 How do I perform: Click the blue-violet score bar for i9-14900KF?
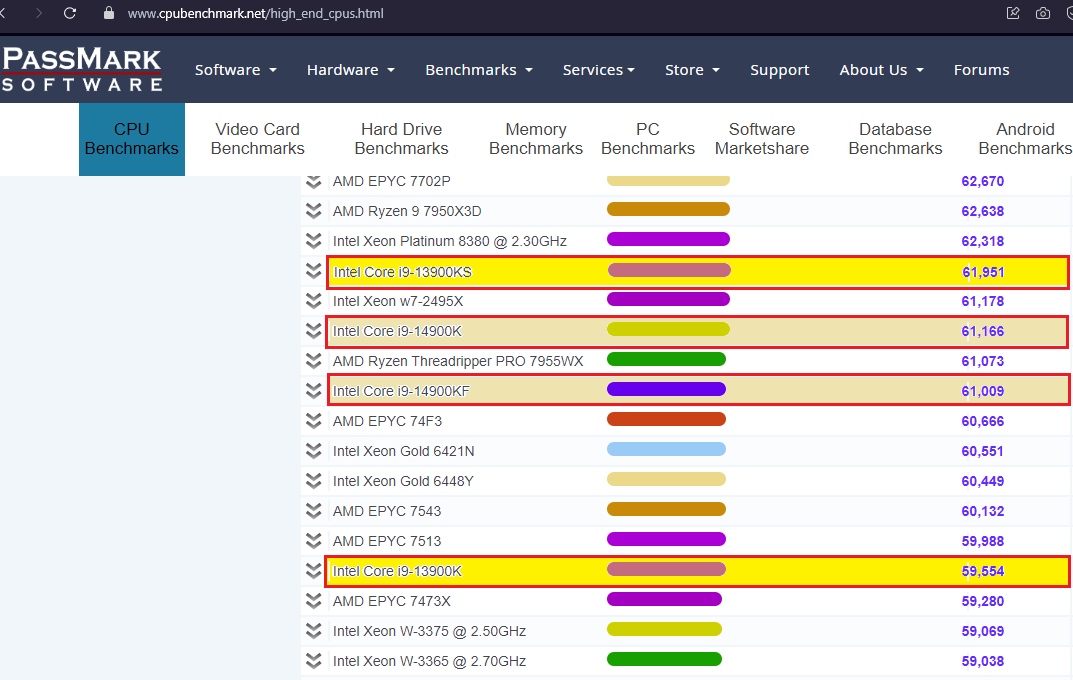coord(667,389)
